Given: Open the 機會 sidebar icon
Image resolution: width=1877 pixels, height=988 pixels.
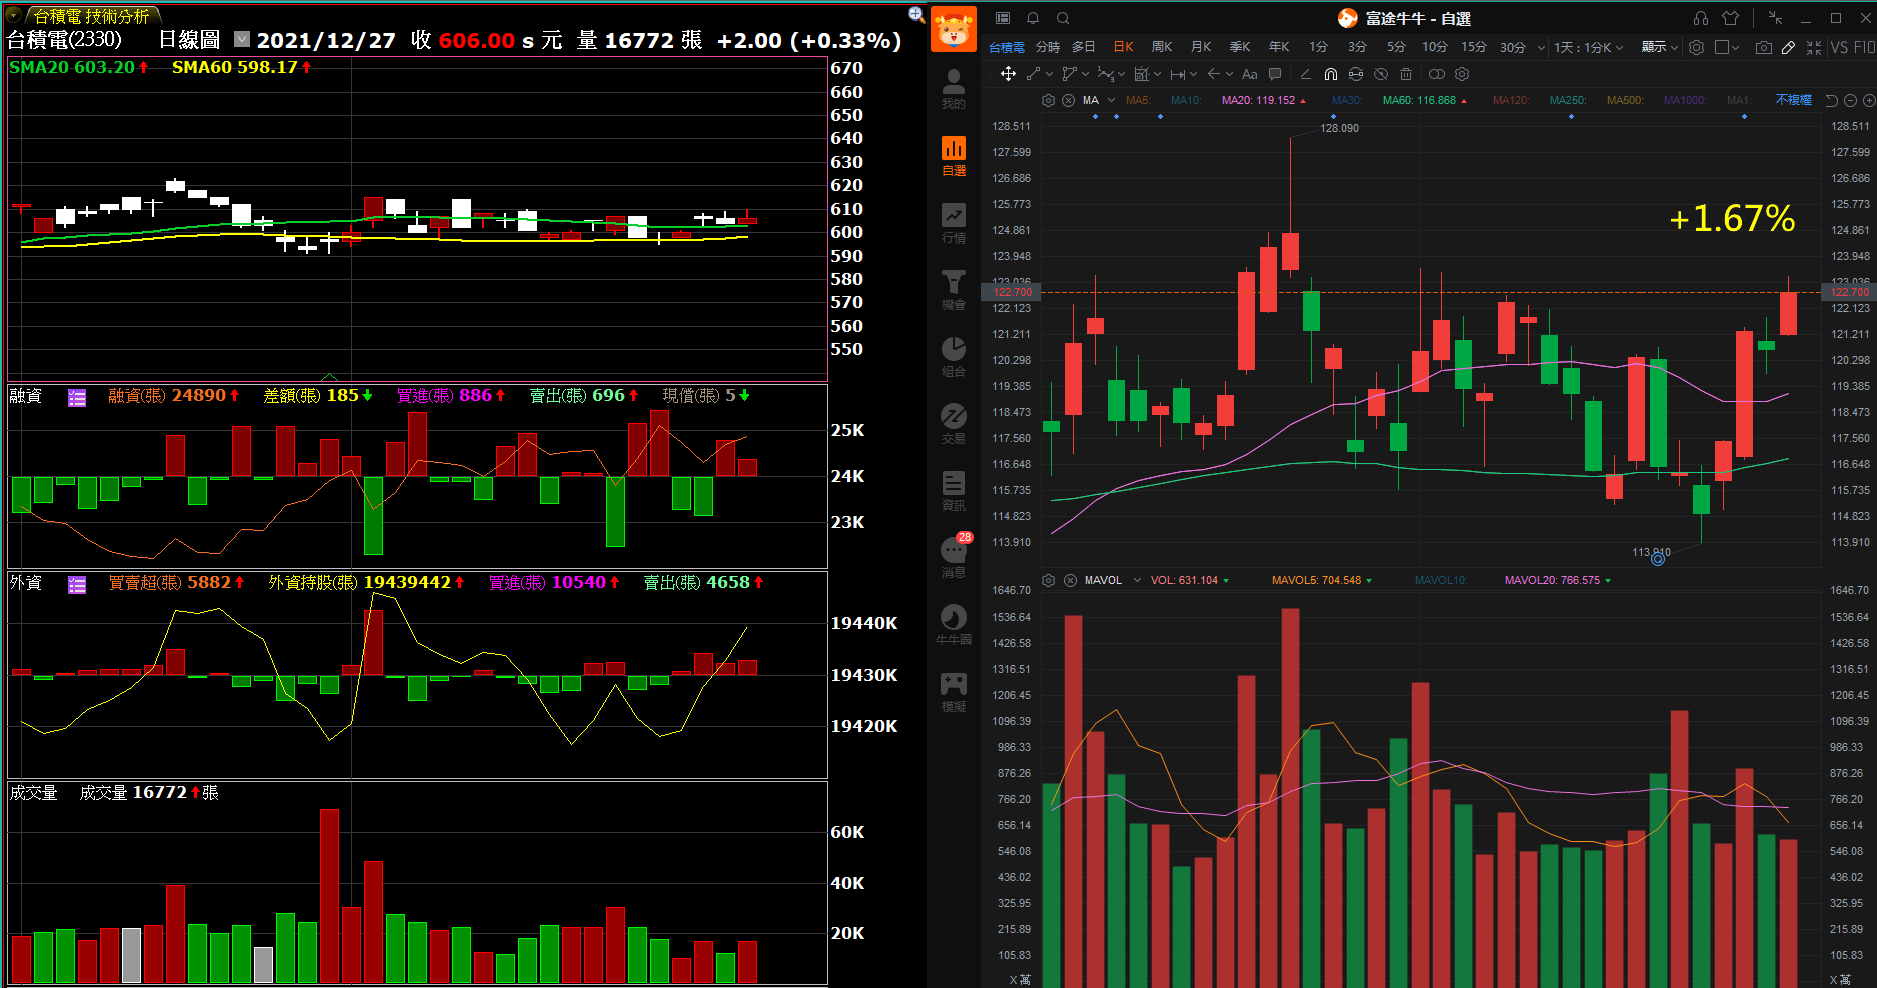Looking at the screenshot, I should 954,289.
